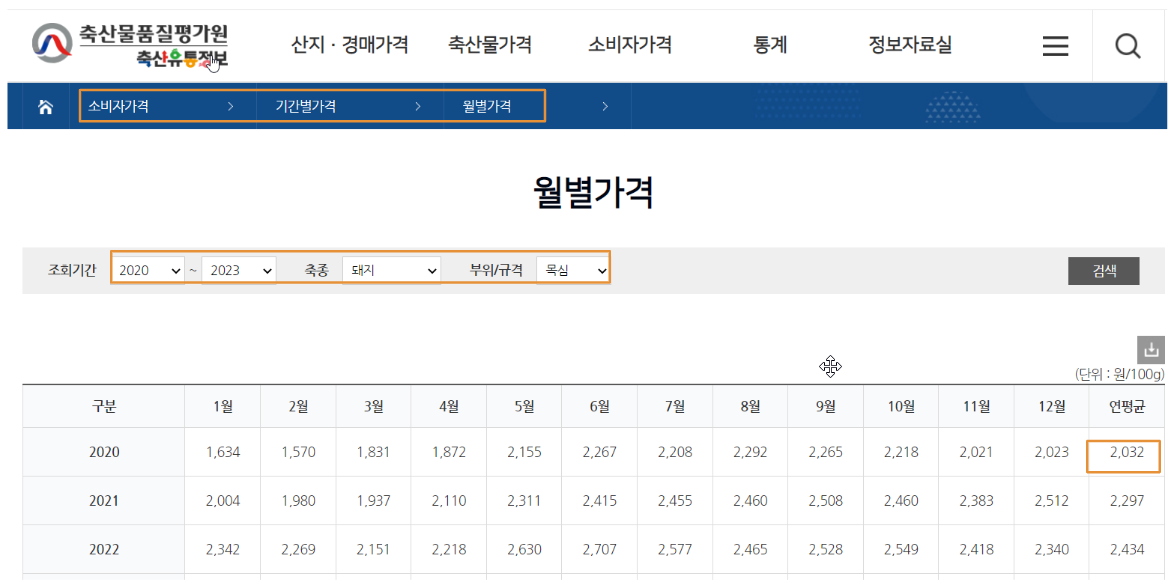The height and width of the screenshot is (588, 1173).
Task: Click the 조회기간 label
Action: [x=72, y=270]
